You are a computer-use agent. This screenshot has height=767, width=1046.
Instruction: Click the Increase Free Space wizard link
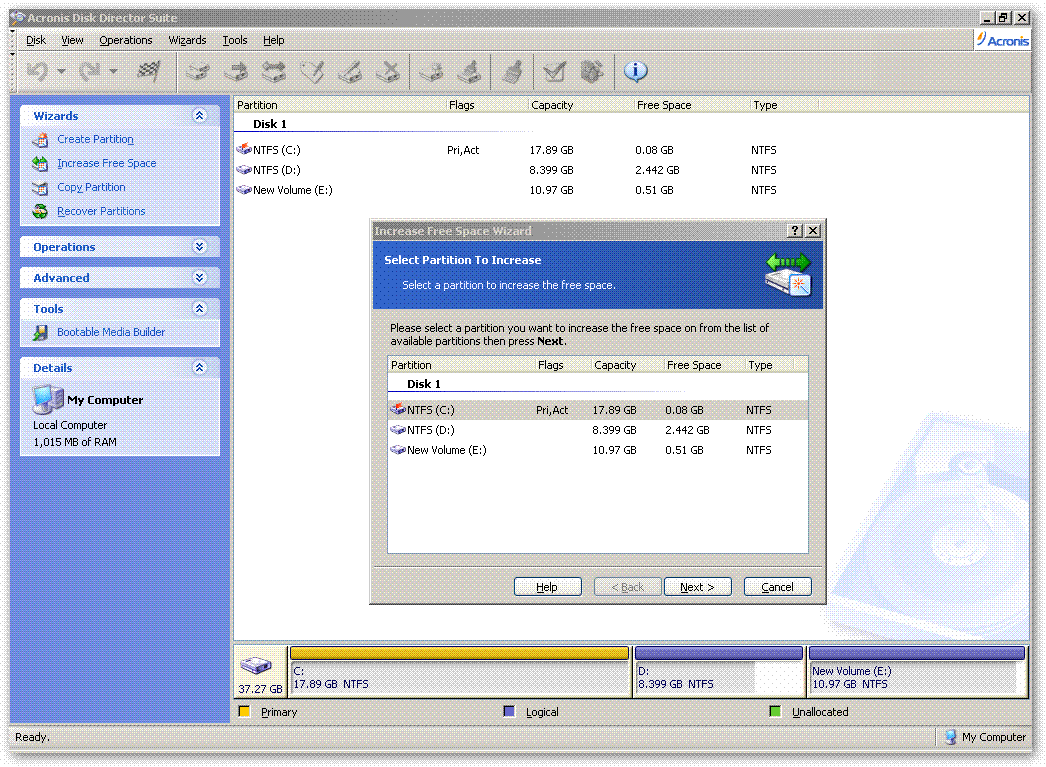click(107, 163)
